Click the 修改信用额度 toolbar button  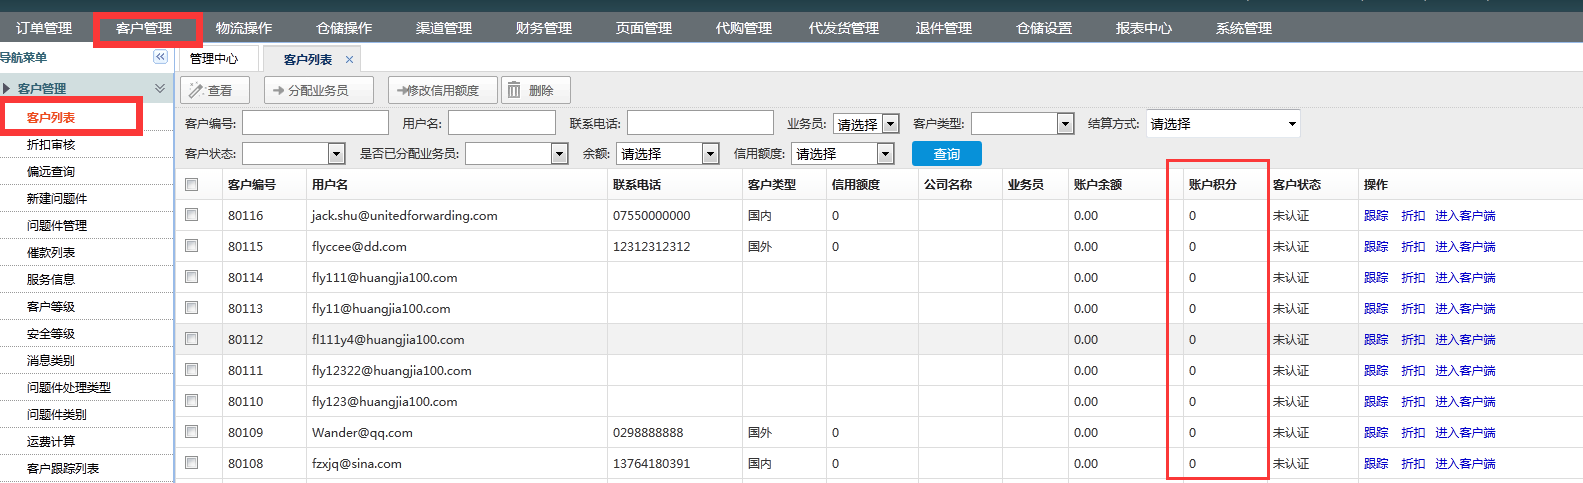pos(443,90)
